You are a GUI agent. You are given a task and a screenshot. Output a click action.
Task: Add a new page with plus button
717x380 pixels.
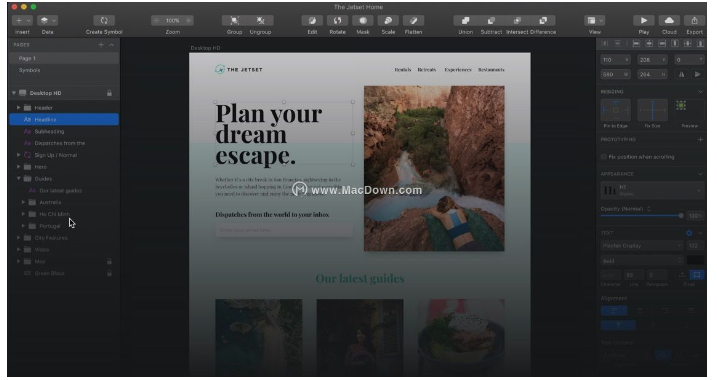101,45
